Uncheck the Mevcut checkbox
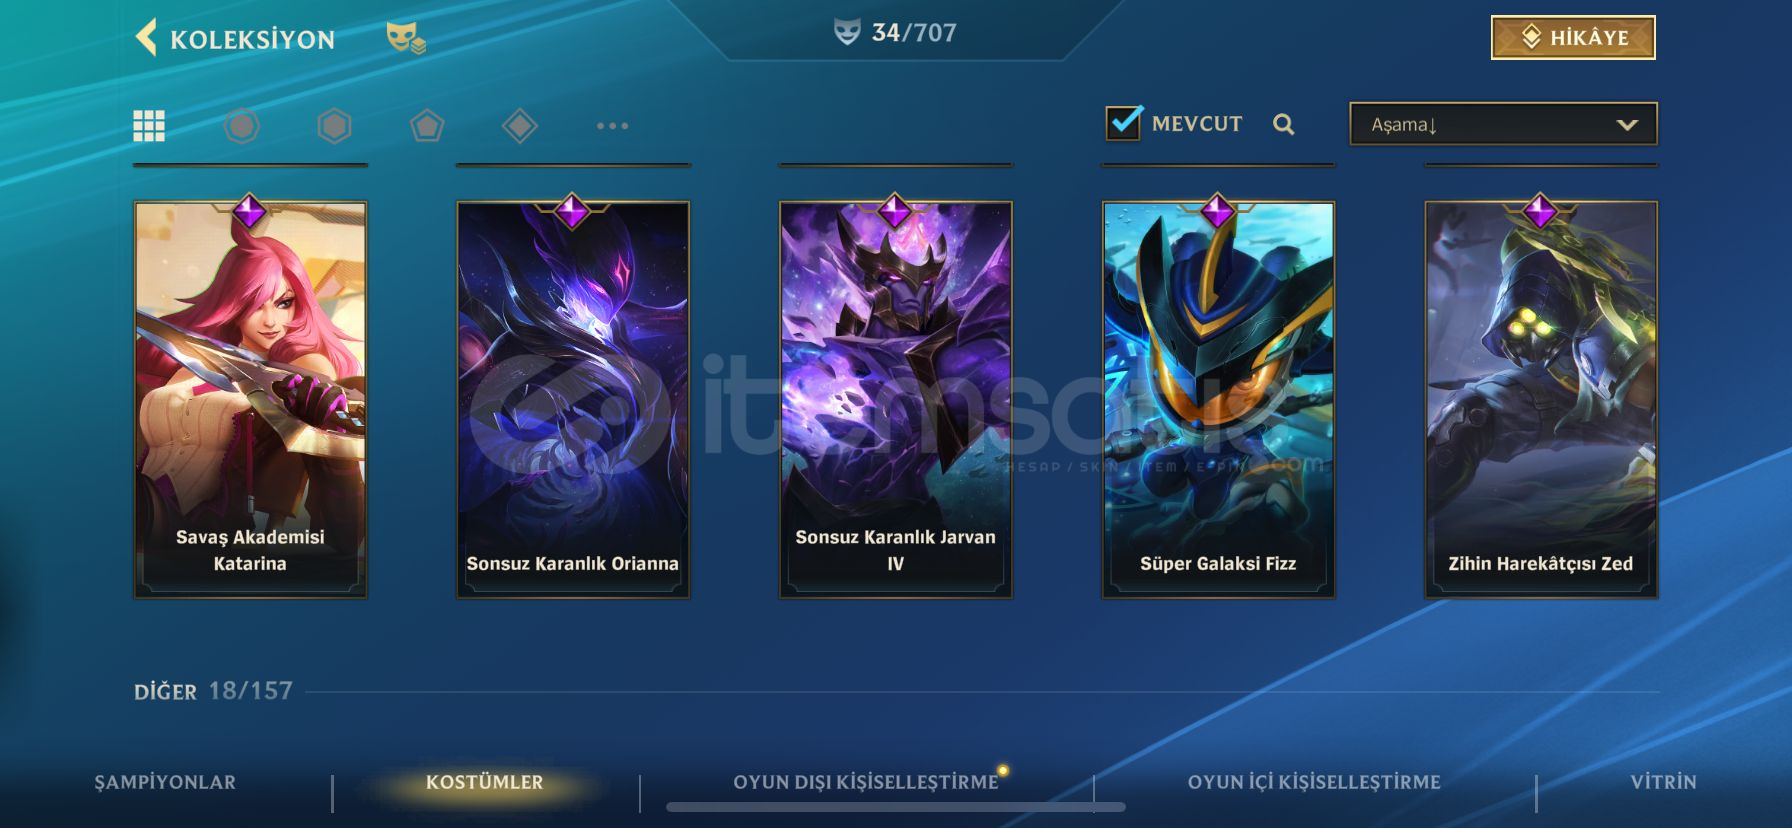Viewport: 1792px width, 828px height. 1124,123
